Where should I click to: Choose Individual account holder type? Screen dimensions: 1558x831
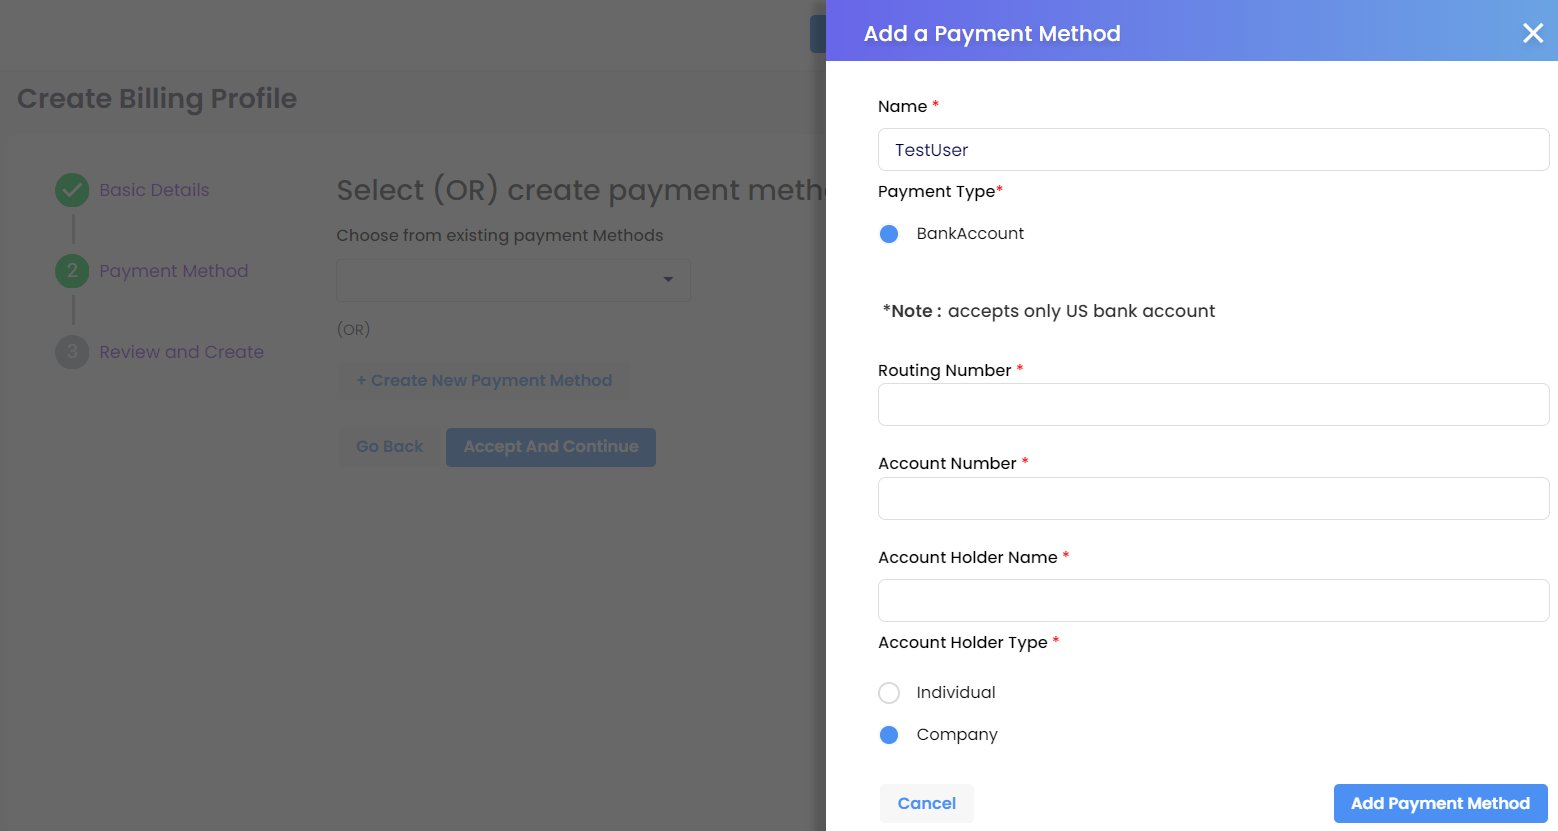click(889, 693)
